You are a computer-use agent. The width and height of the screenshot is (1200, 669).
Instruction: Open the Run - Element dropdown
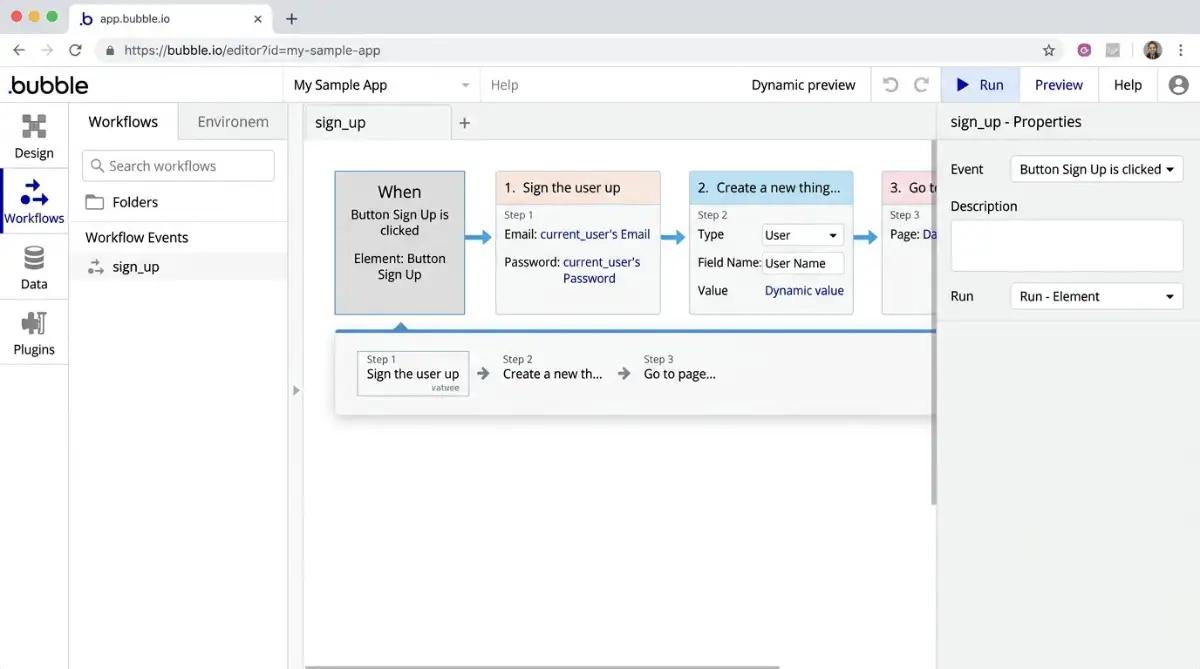tap(1096, 296)
